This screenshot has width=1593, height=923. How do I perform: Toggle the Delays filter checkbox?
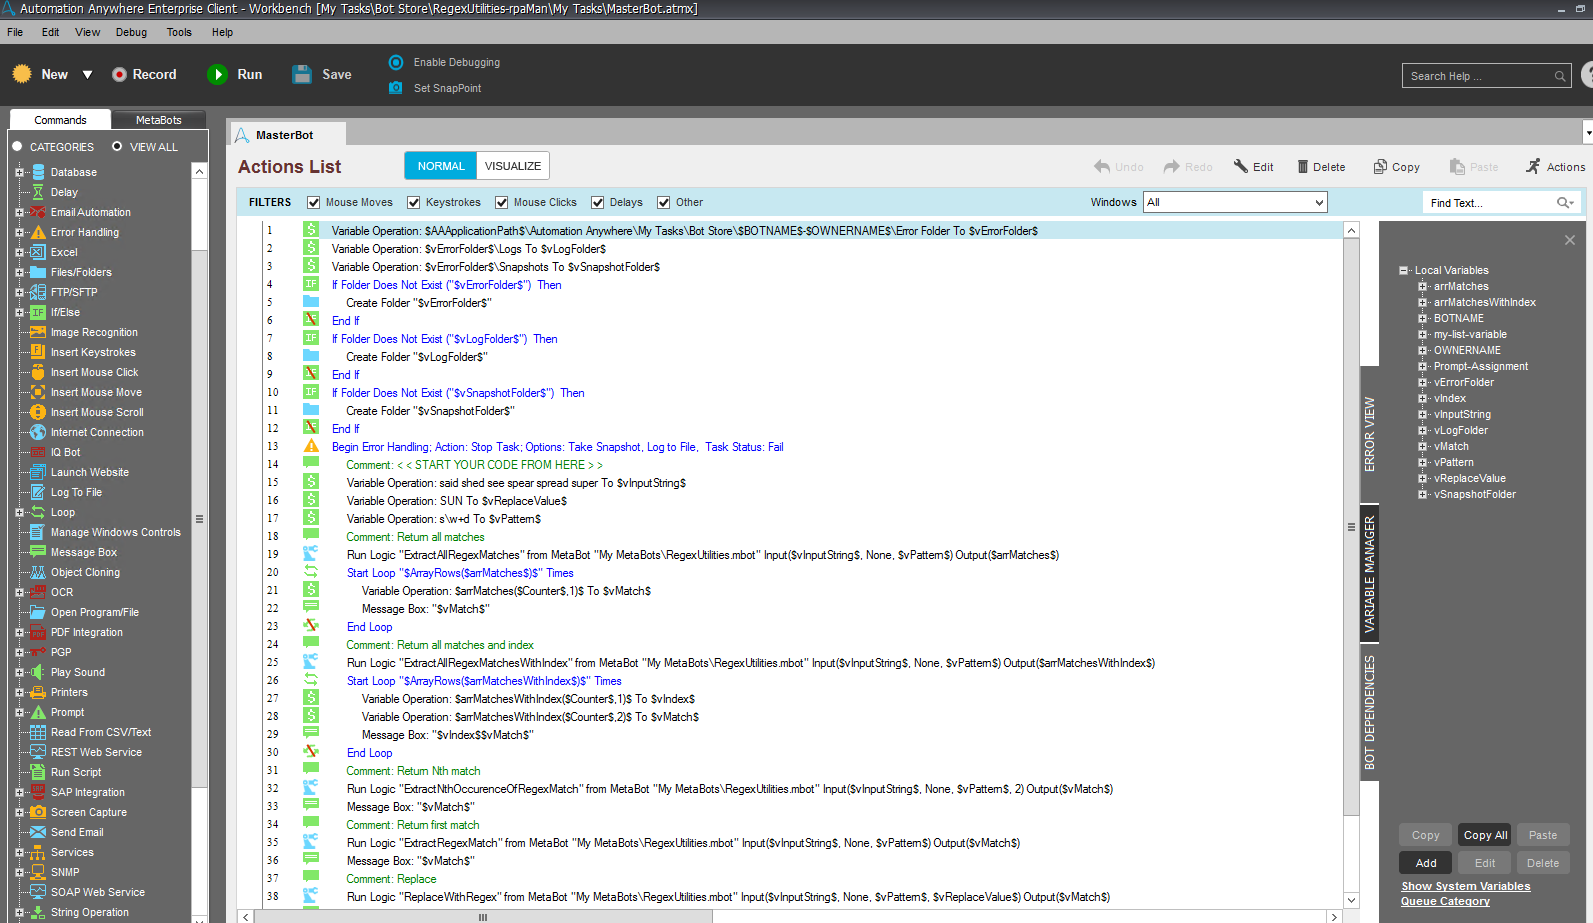pos(598,202)
